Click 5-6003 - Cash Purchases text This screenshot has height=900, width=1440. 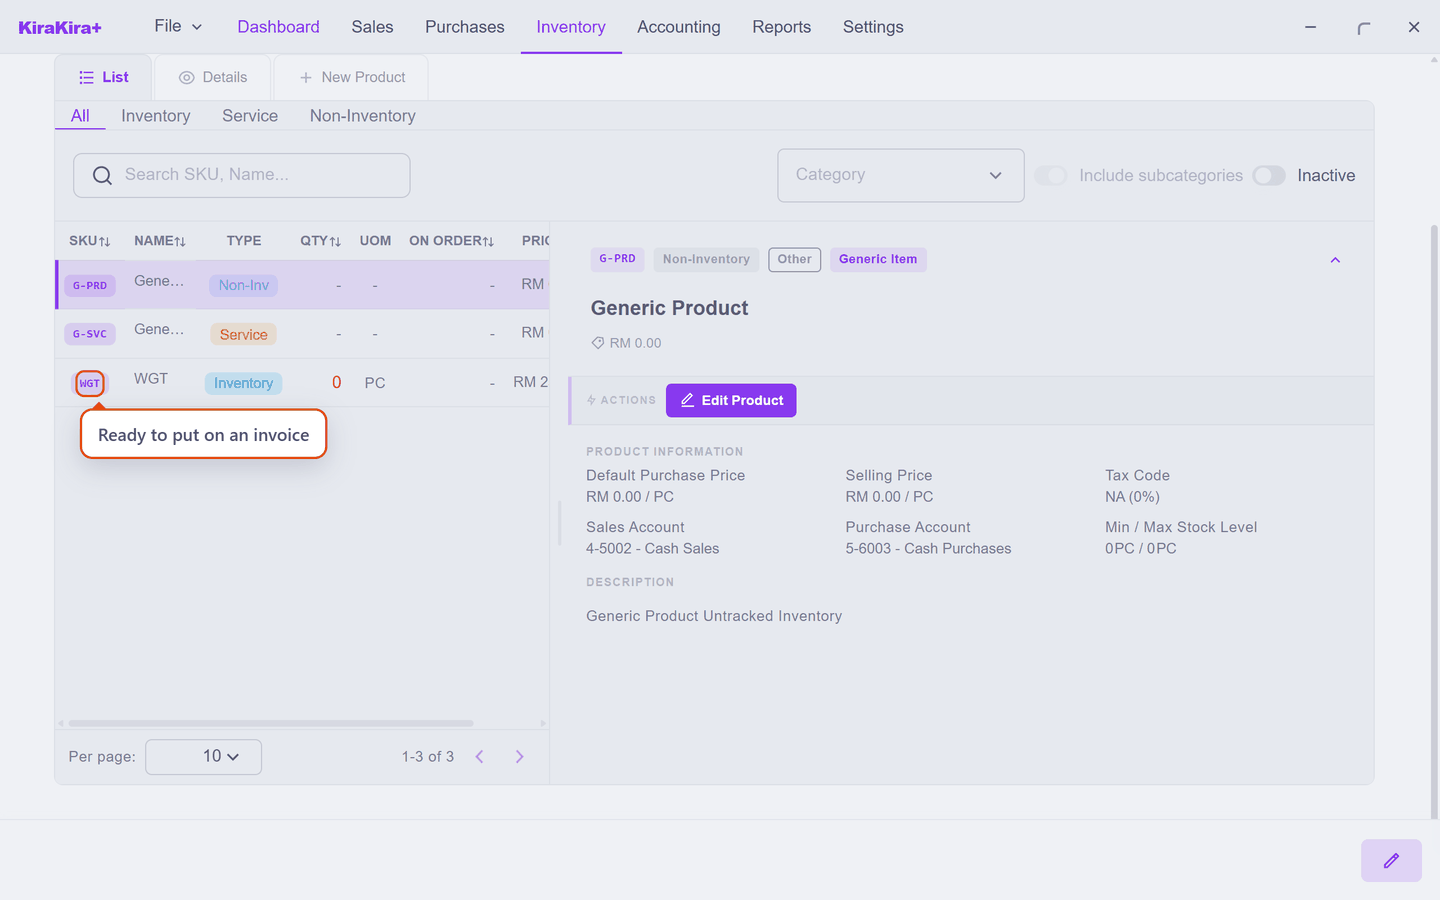[929, 549]
